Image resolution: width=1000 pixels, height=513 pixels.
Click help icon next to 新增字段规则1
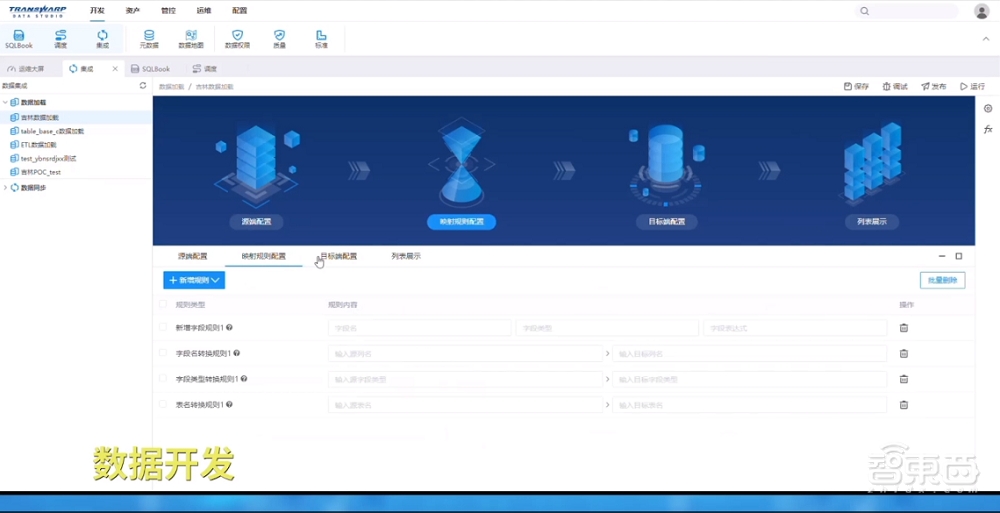pyautogui.click(x=229, y=327)
